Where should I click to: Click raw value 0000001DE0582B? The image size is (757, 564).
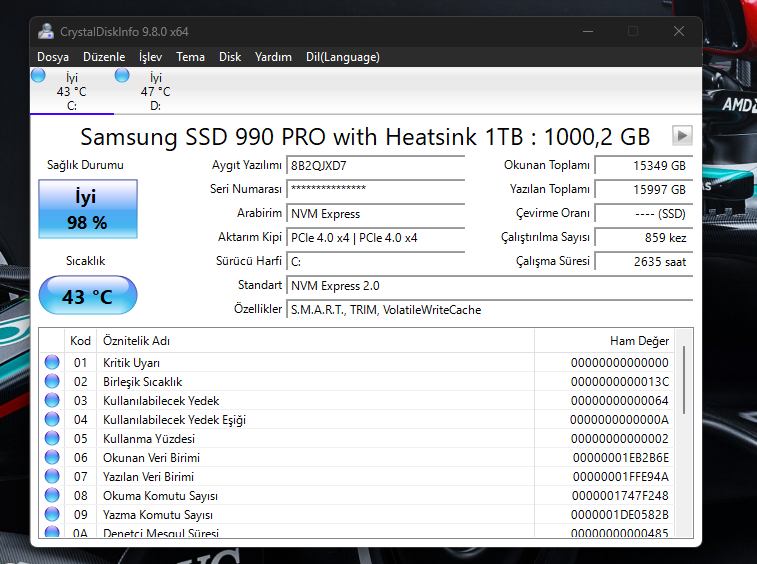pyautogui.click(x=620, y=515)
